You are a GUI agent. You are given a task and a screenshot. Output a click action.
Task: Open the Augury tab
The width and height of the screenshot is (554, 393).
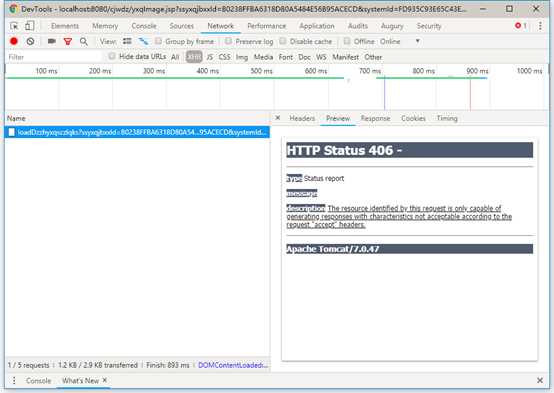392,26
